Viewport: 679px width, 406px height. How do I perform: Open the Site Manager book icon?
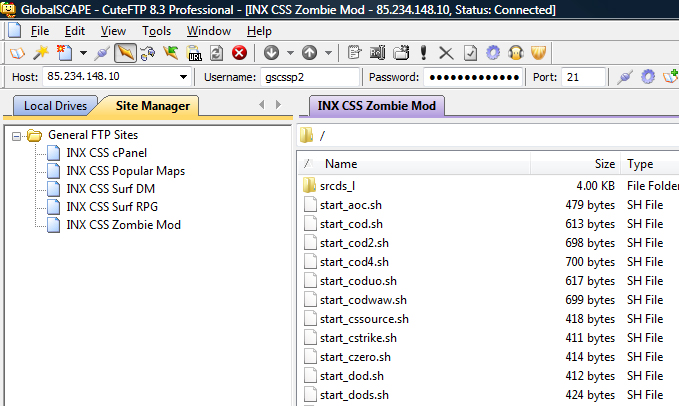pos(17,53)
